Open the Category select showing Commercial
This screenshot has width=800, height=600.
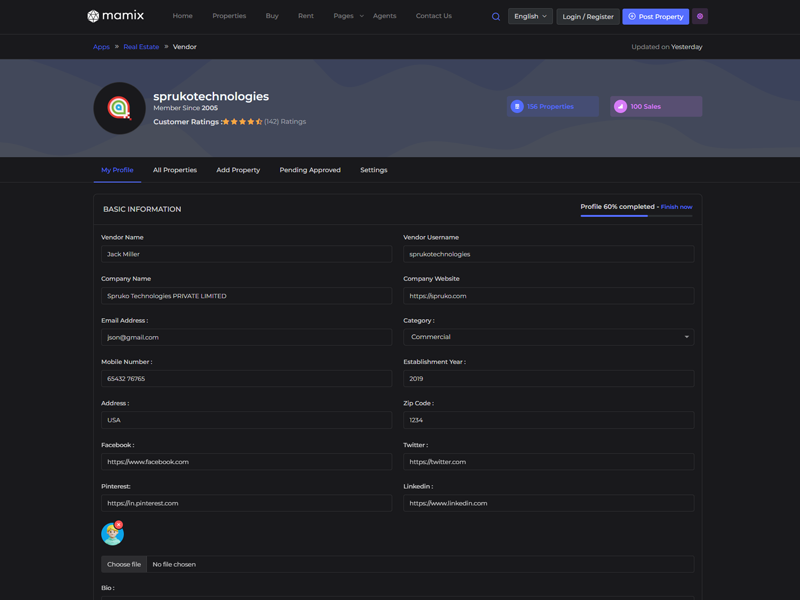[x=548, y=337]
